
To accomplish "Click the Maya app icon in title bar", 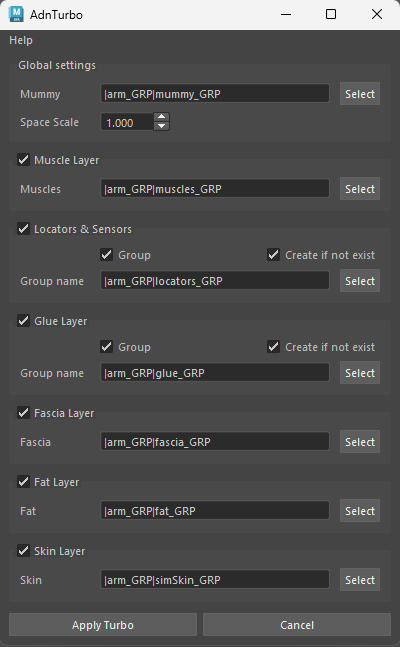I will click(16, 14).
